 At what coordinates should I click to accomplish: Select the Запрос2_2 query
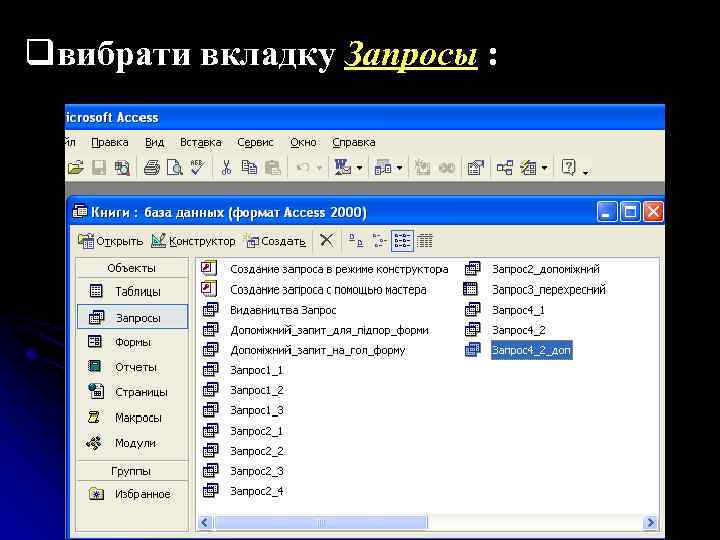(x=243, y=451)
